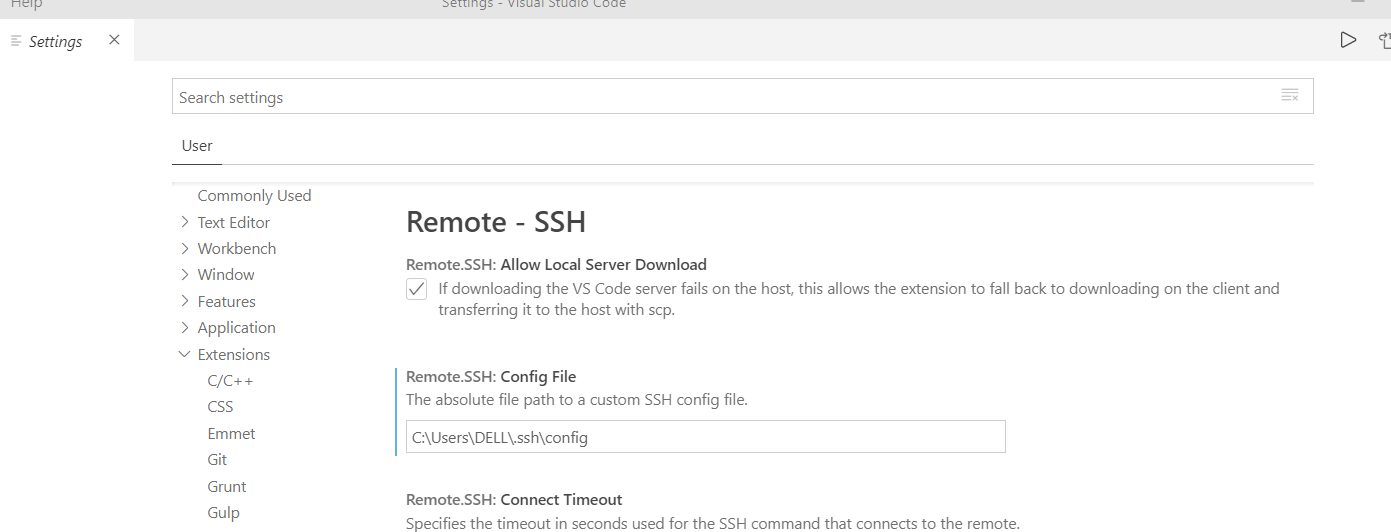Switch to the User settings tab
1391x532 pixels.
coord(197,146)
